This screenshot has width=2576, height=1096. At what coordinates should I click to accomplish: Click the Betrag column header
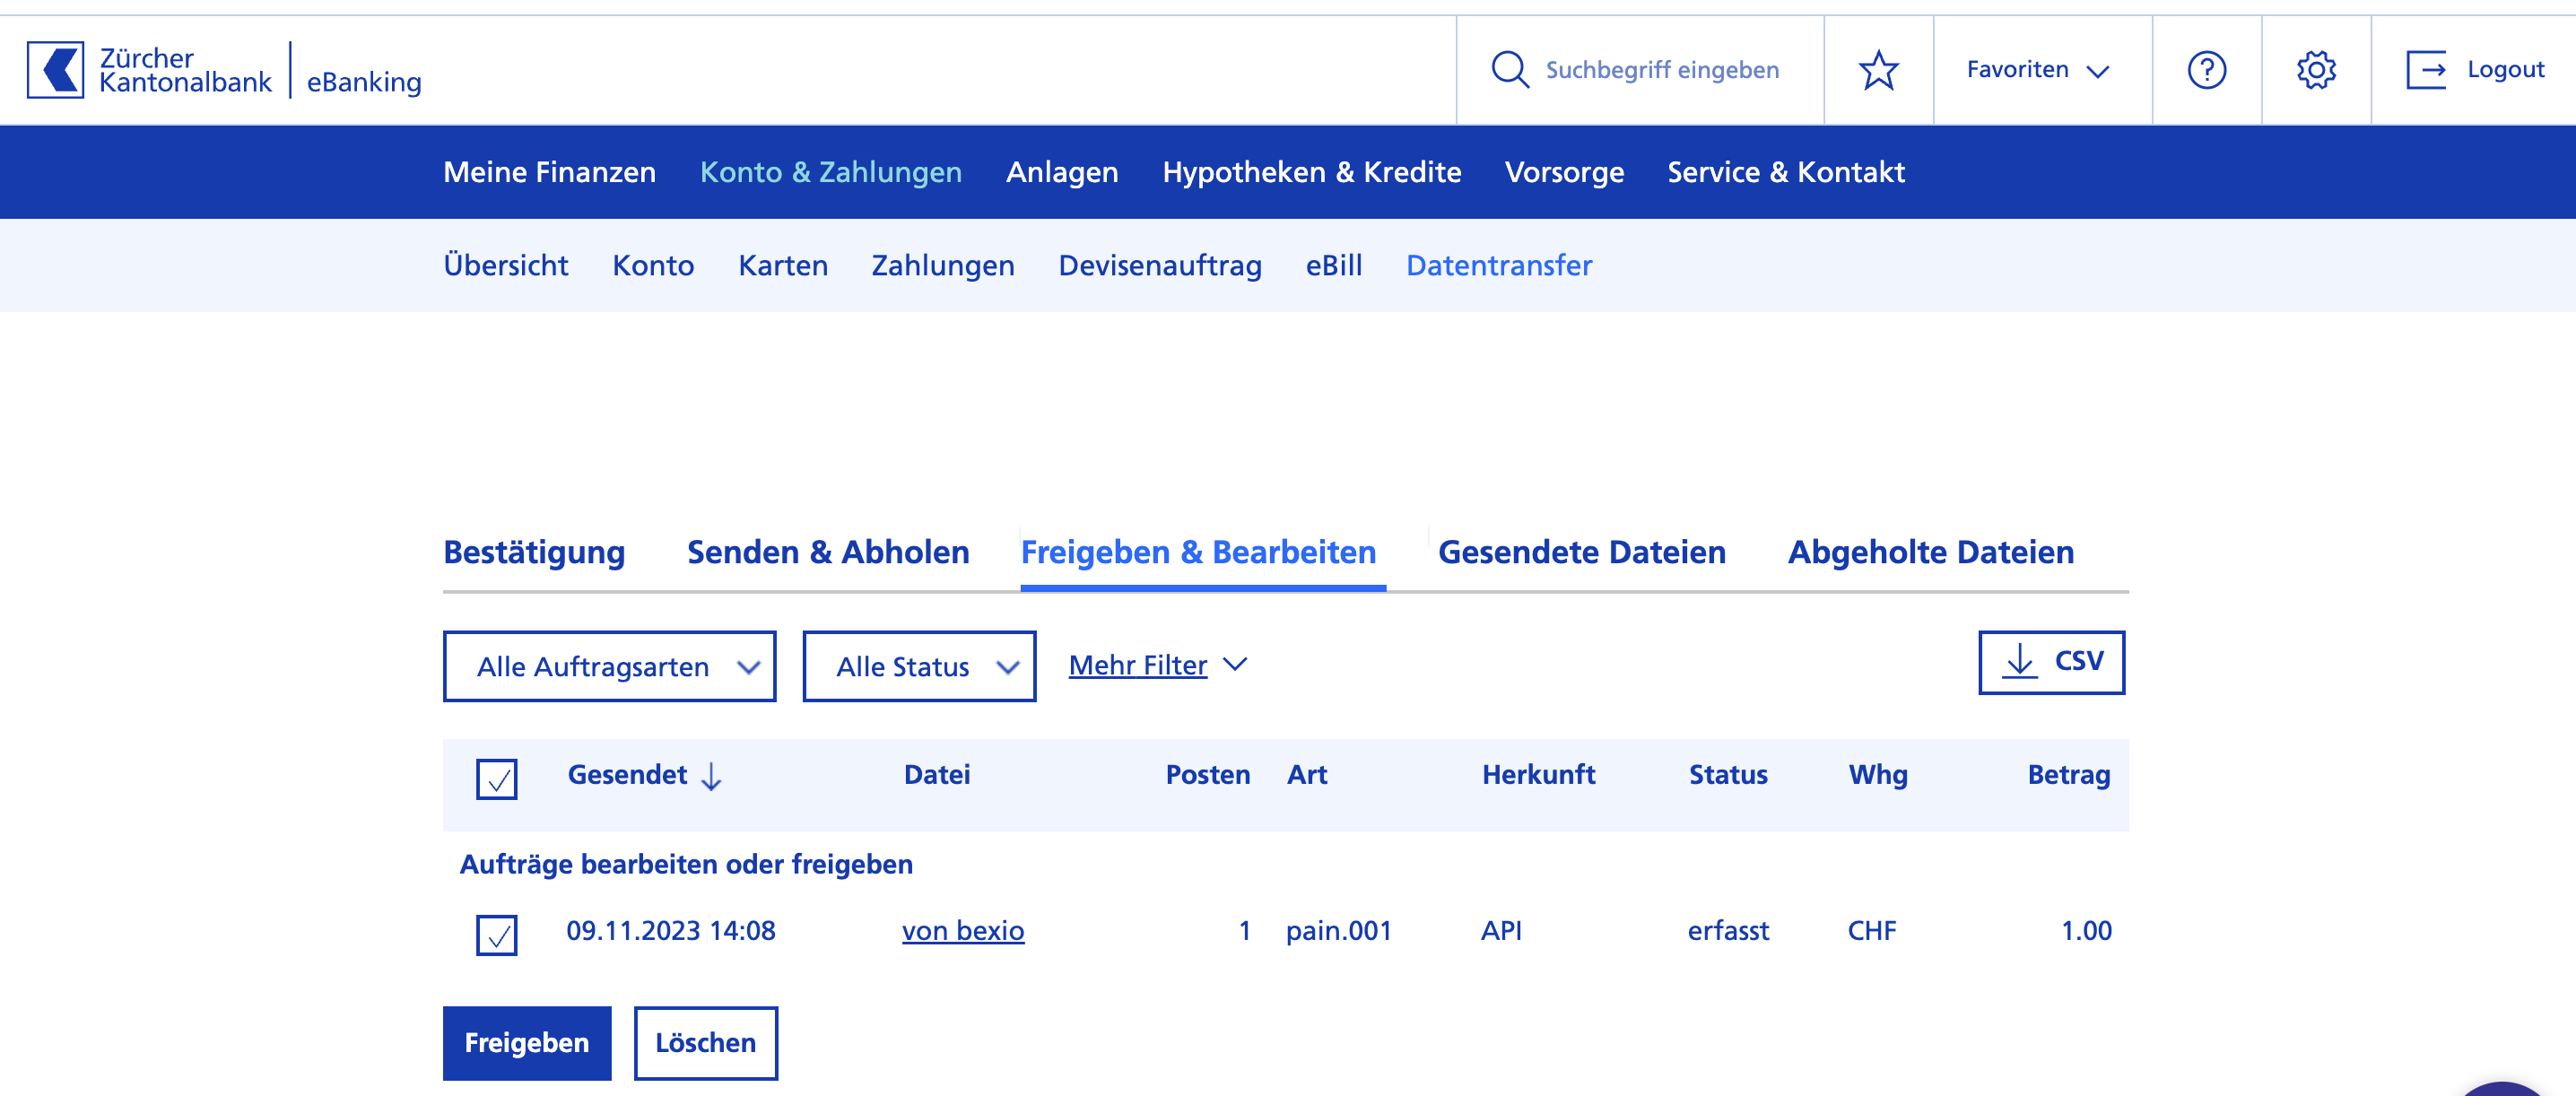2069,775
